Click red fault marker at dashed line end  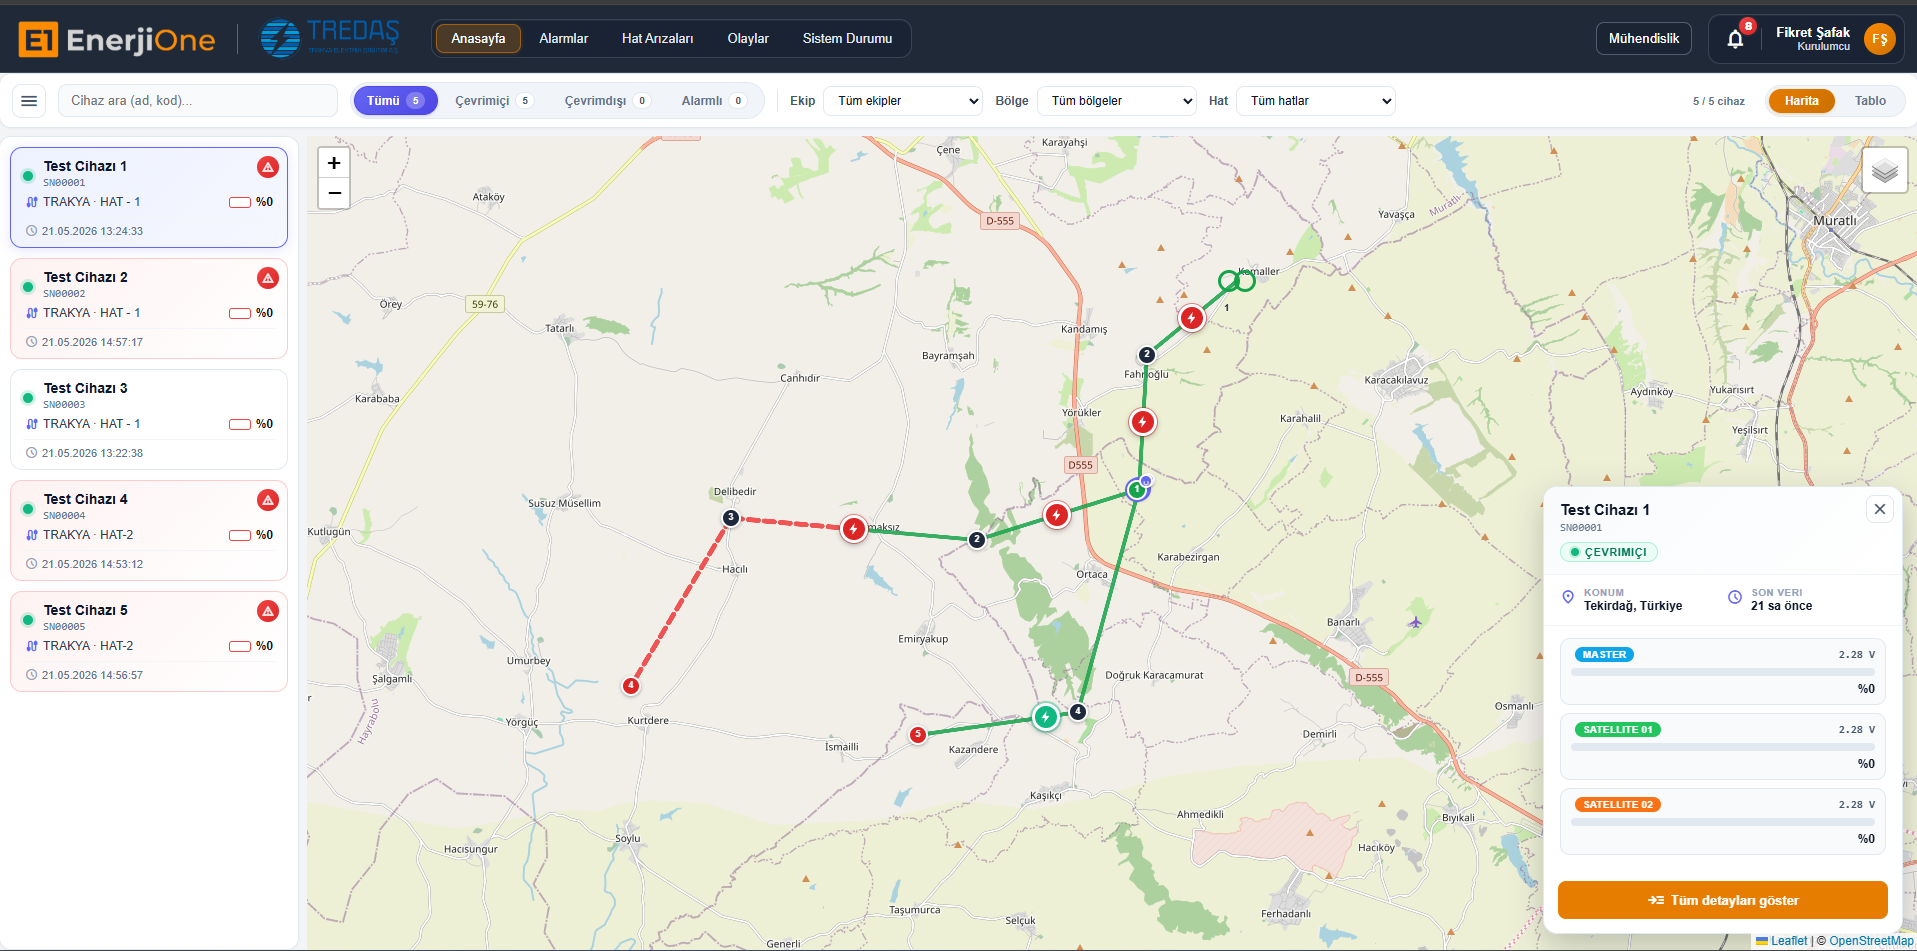click(853, 528)
